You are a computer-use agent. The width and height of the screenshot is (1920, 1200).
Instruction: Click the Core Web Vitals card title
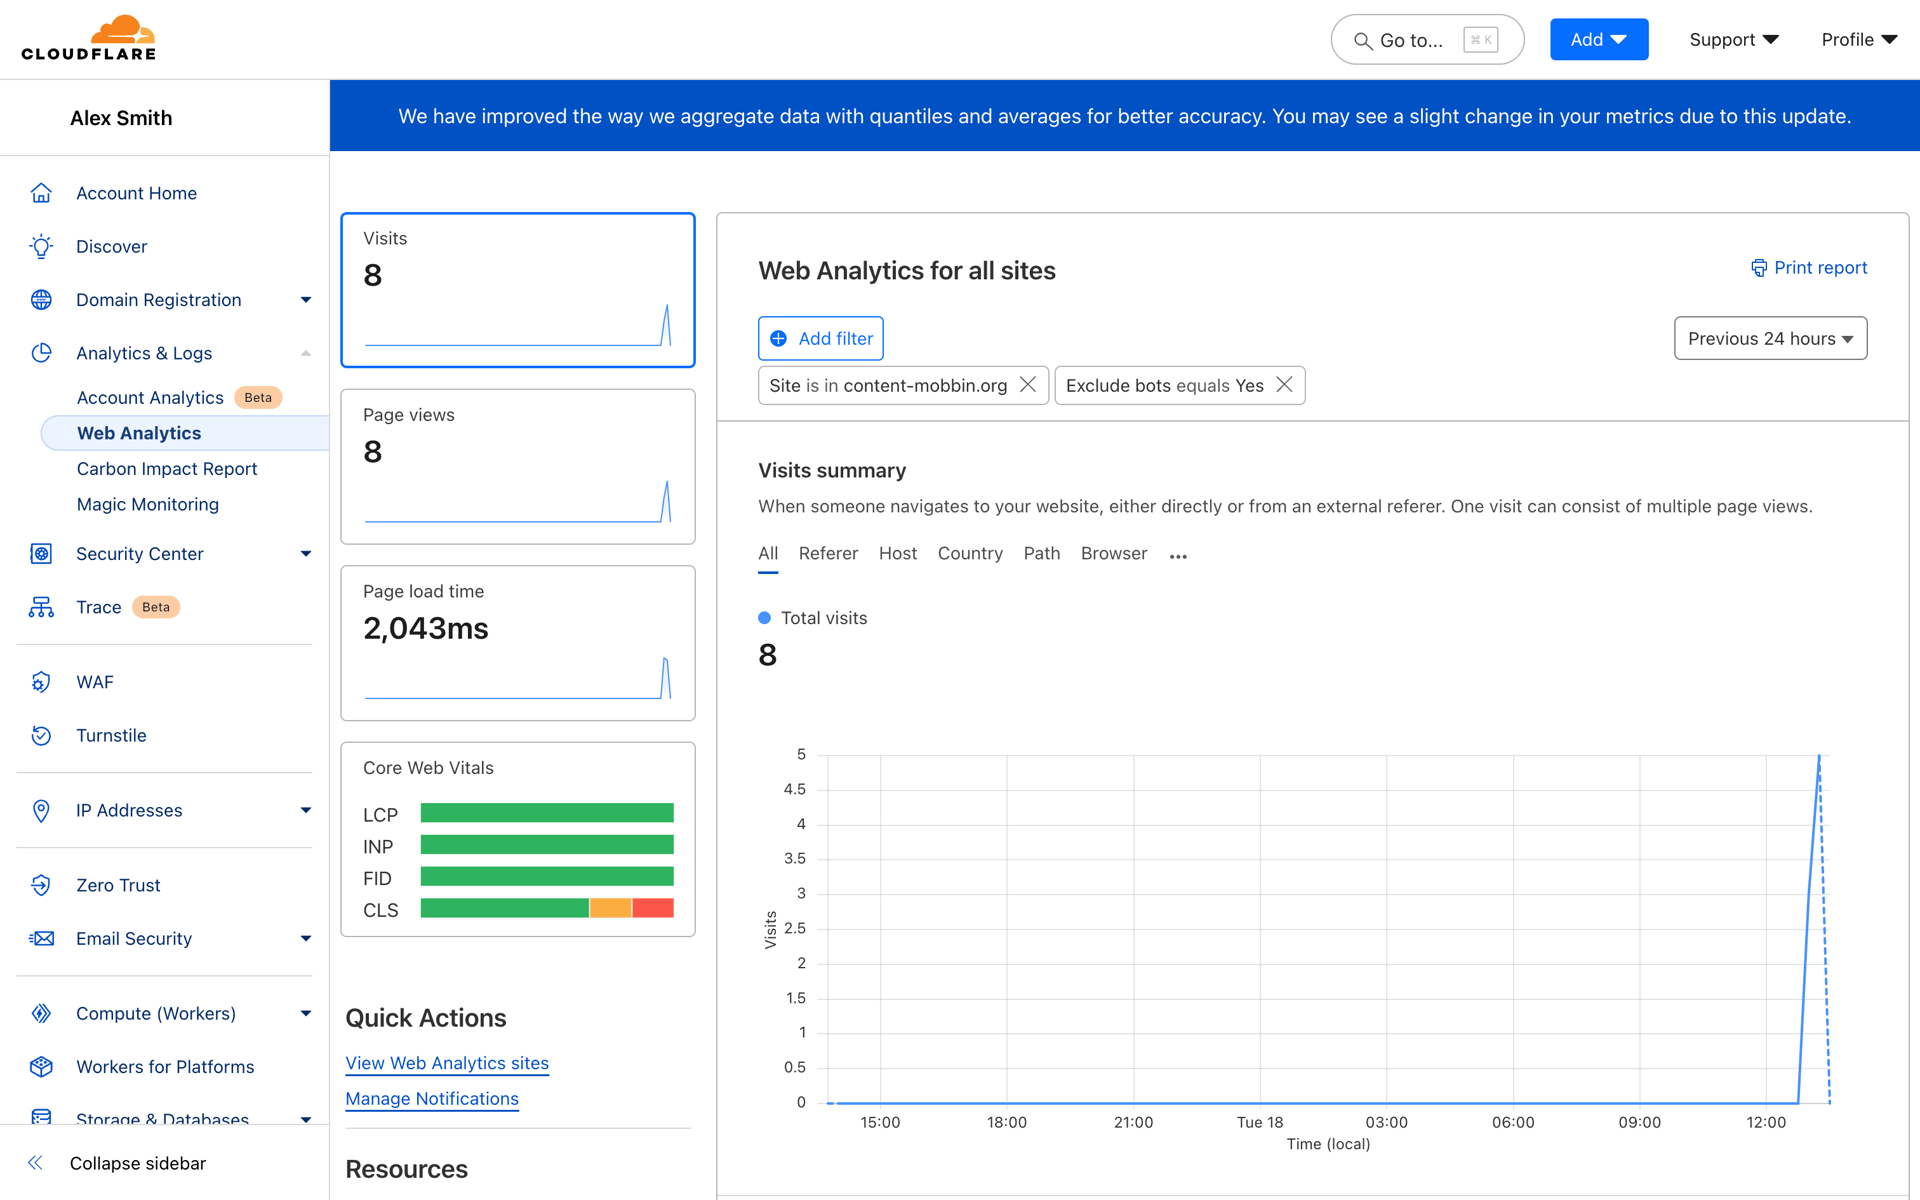tap(428, 768)
